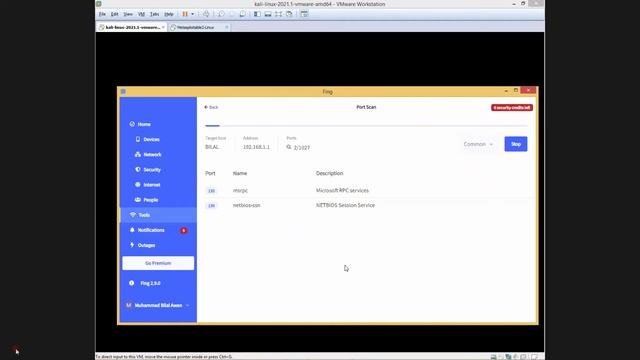Toggle the thumbnail bar icon

click(268, 14)
